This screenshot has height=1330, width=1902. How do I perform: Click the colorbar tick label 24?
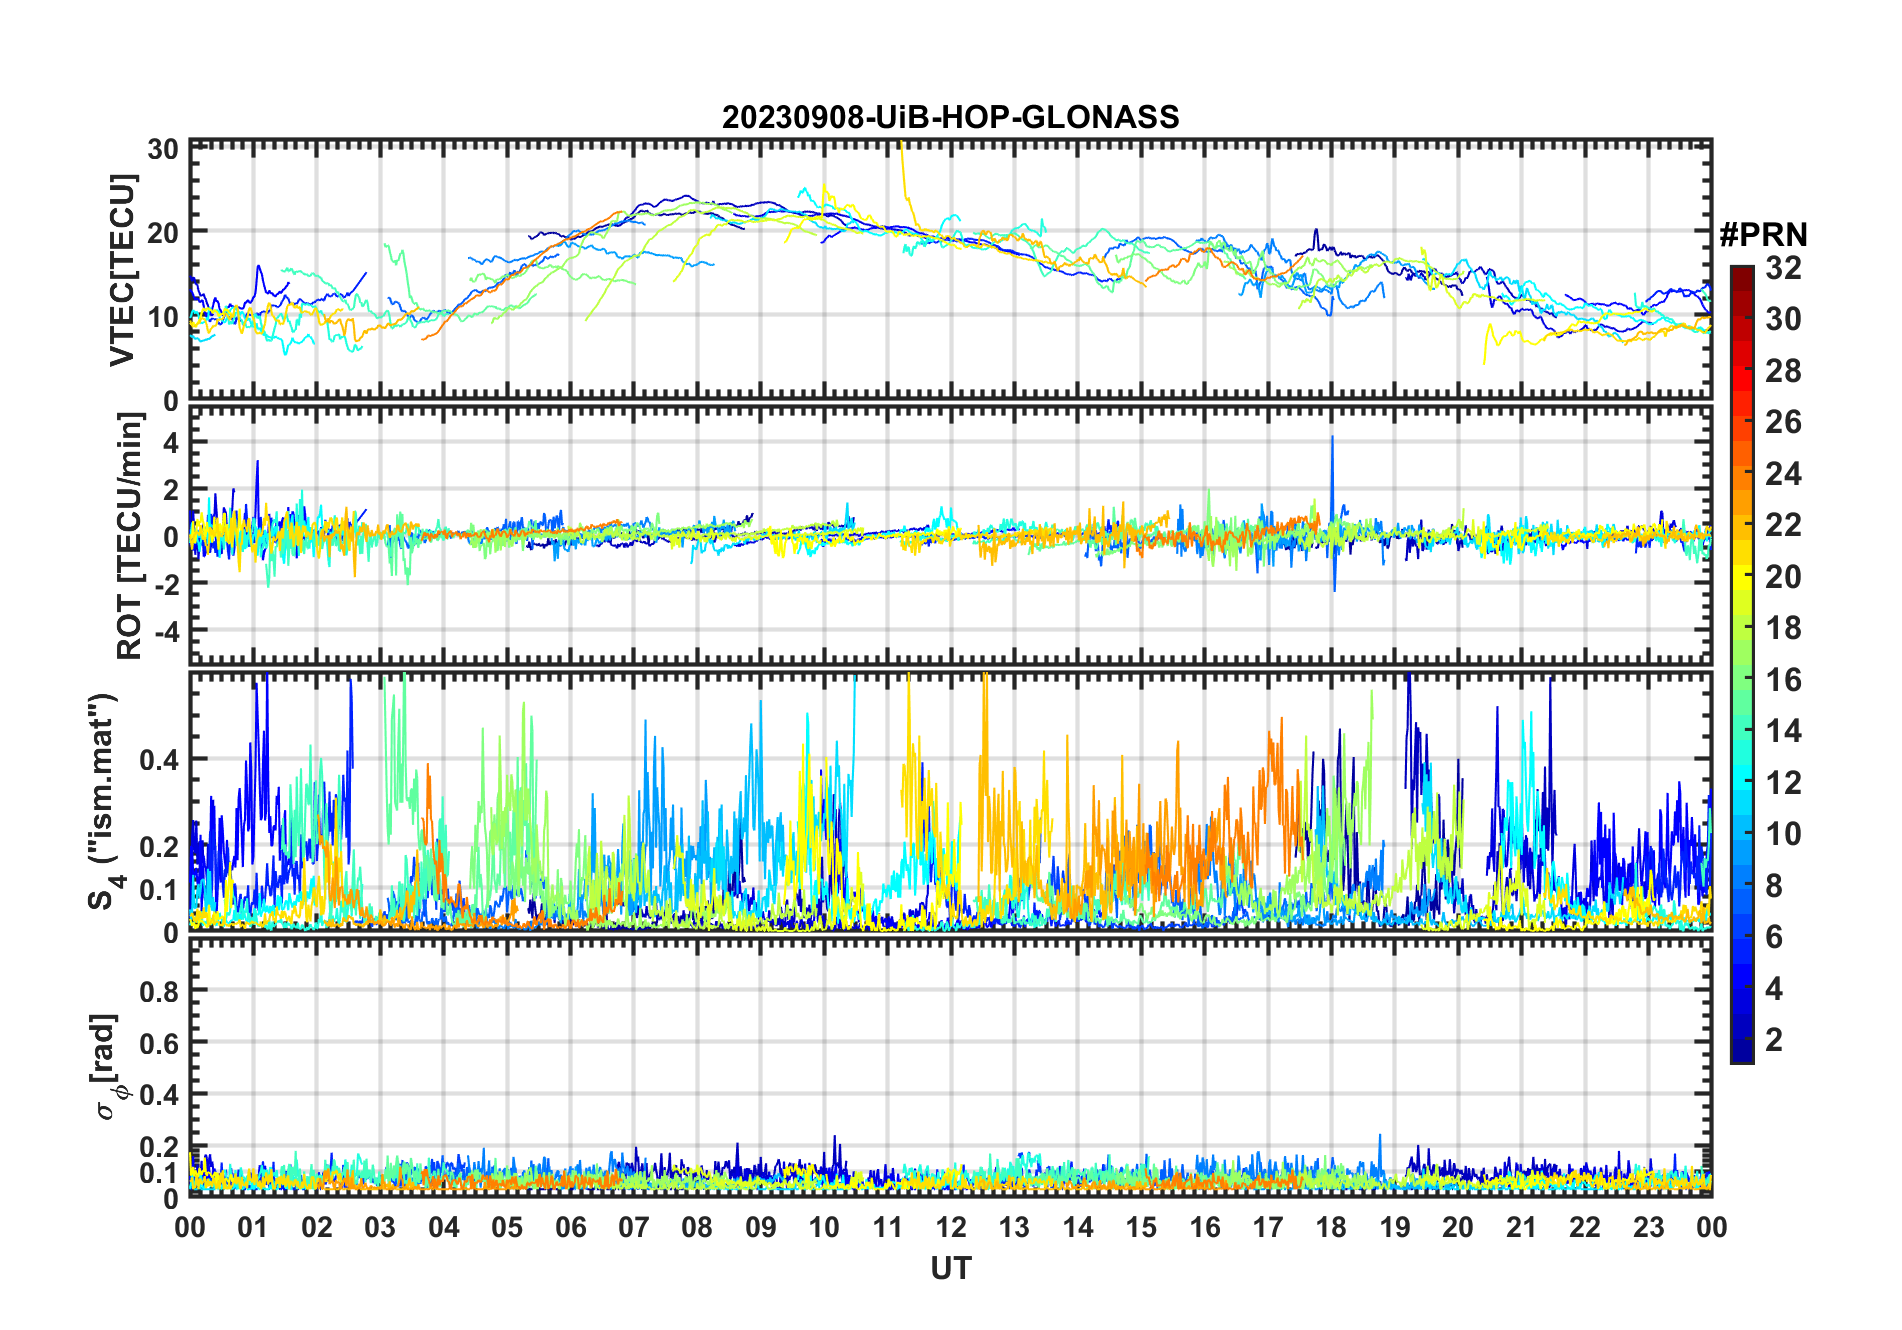tap(1783, 474)
